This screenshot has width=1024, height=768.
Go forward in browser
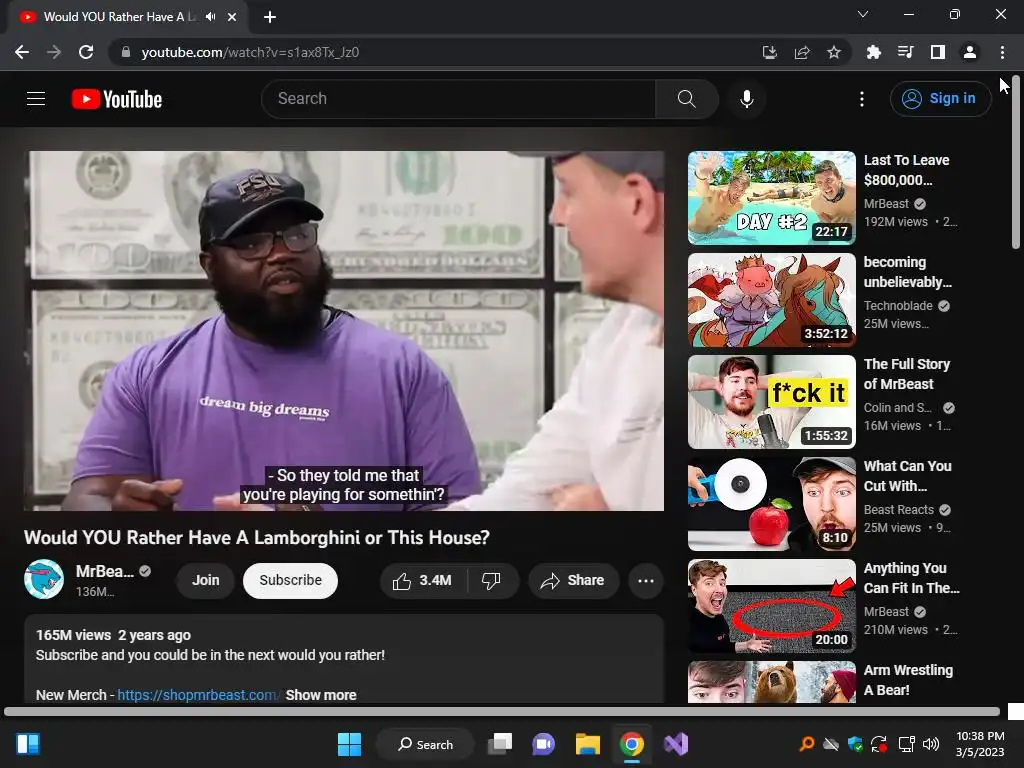click(x=54, y=52)
